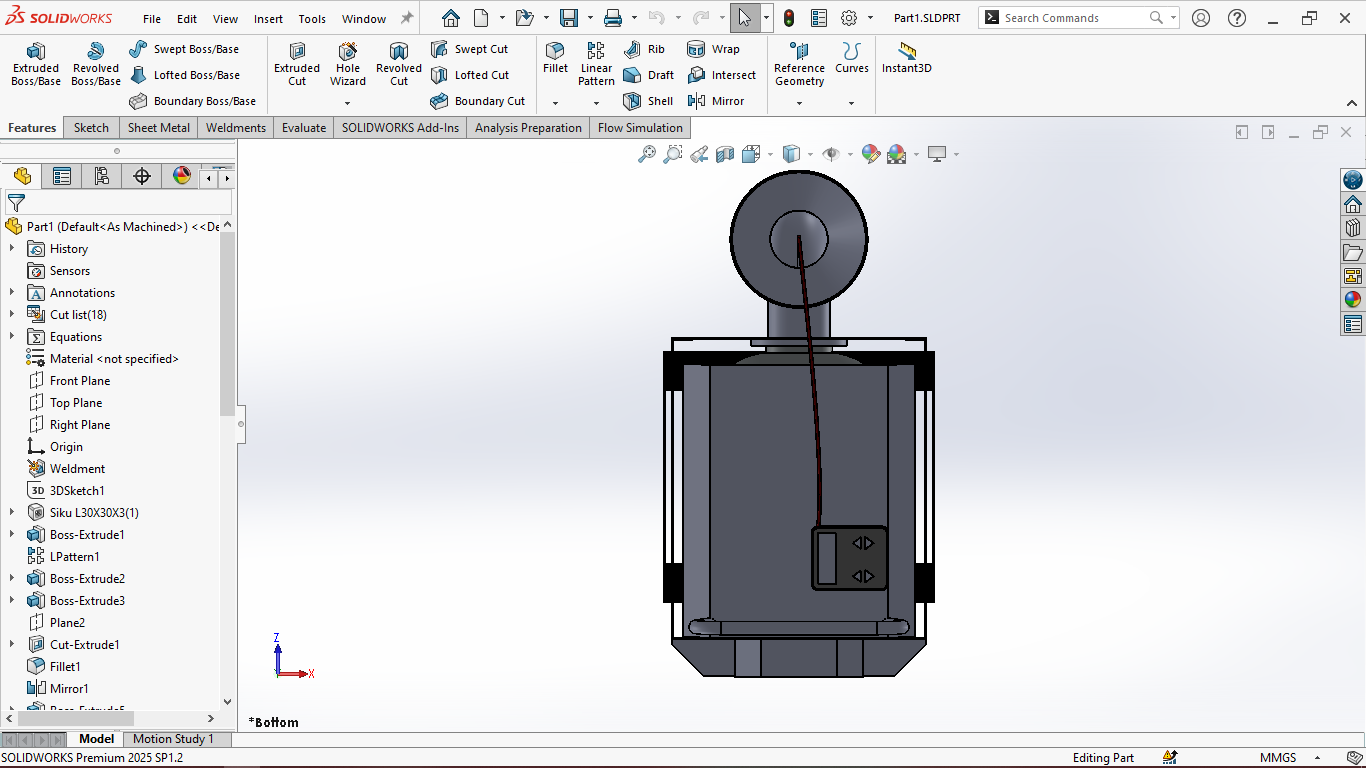
Task: Switch to the Evaluate tab
Action: tap(304, 128)
